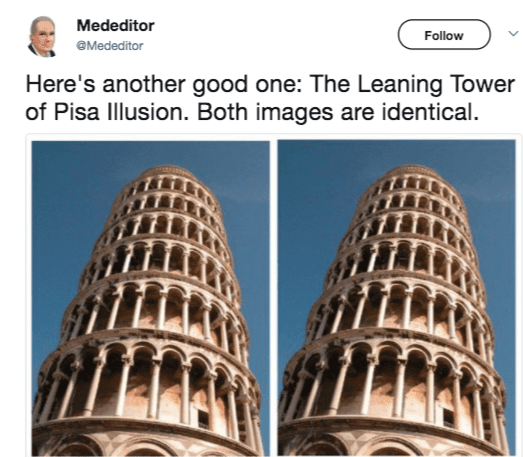
Task: Expand the dropdown arrow beside Follow
Action: click(513, 33)
